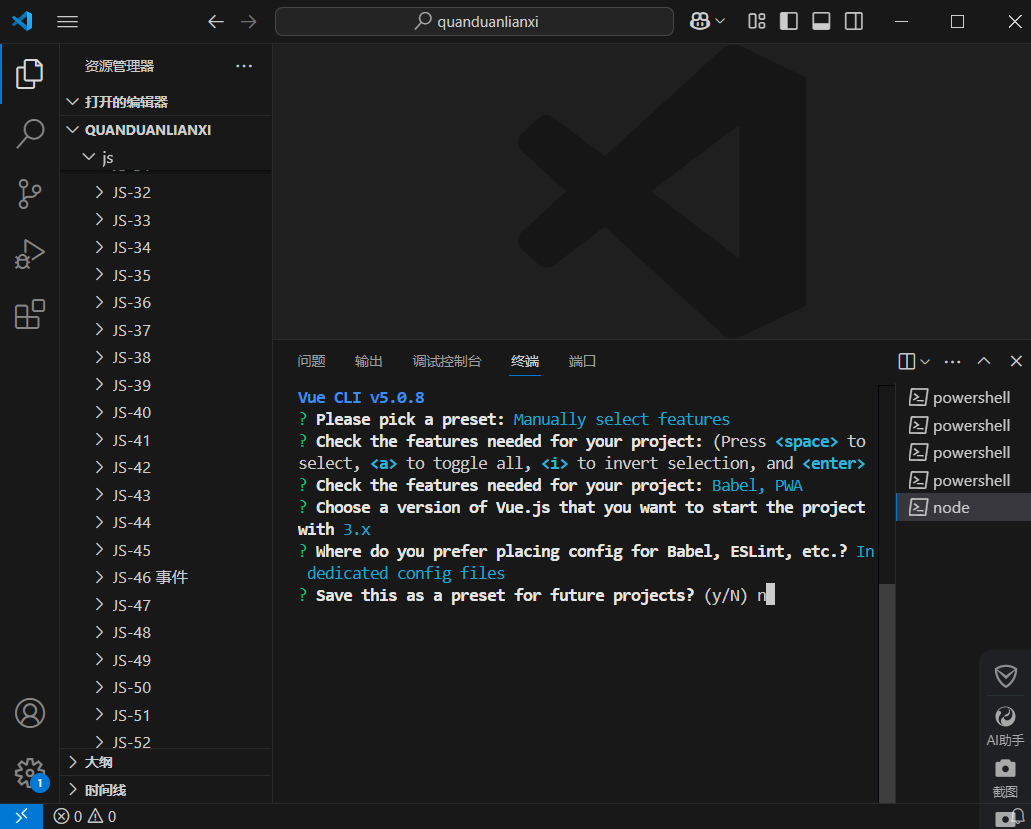Toggle the primary side bar

pos(788,22)
